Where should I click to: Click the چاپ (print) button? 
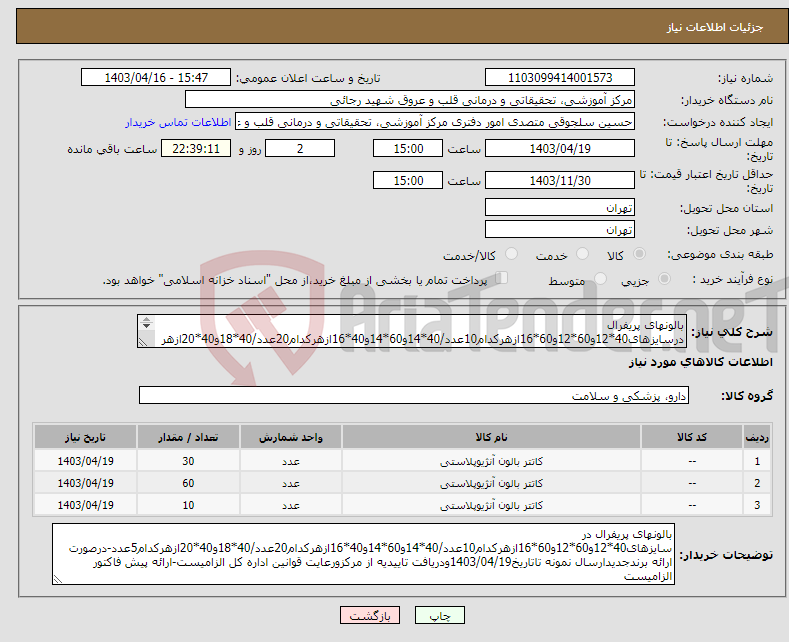click(x=439, y=615)
